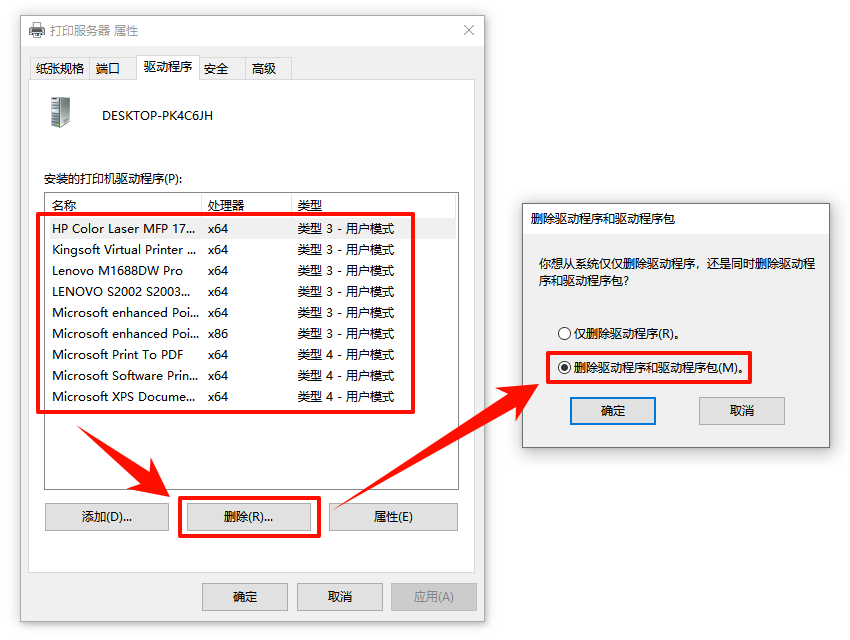This screenshot has height=640, width=850.
Task: Switch to the 纸张规格 tab
Action: 60,68
